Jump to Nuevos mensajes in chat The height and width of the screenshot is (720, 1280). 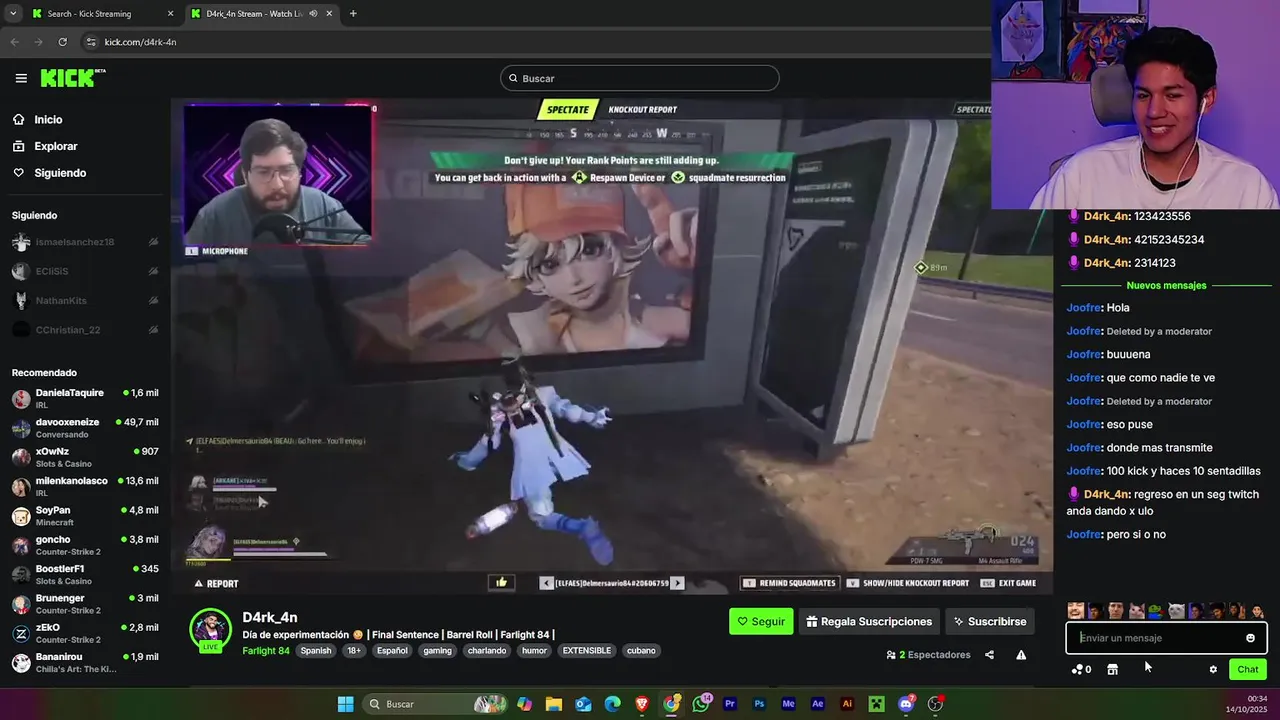coord(1166,285)
